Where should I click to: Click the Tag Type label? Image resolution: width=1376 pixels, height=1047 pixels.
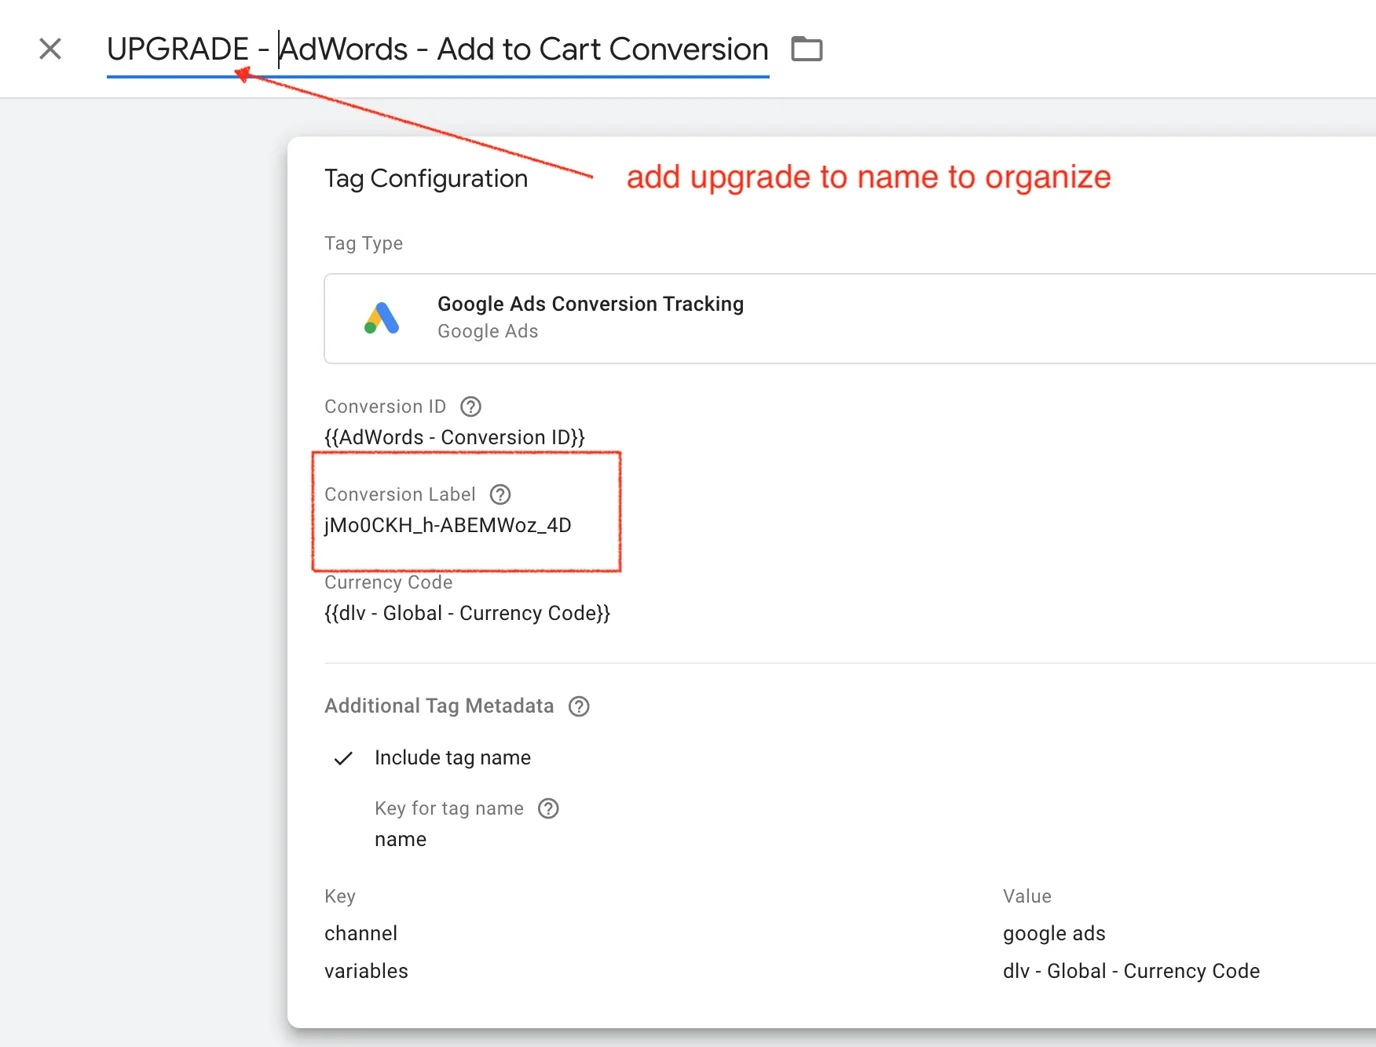pyautogui.click(x=364, y=243)
